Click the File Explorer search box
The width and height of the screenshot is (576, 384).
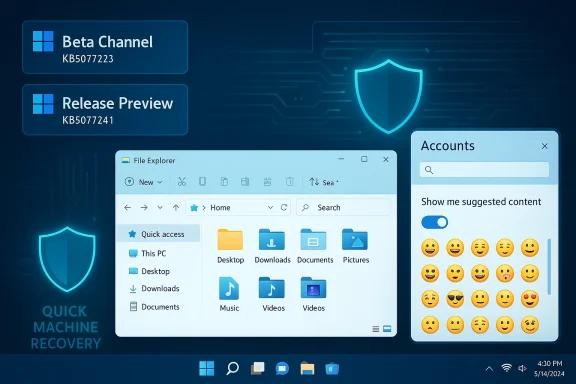point(343,208)
